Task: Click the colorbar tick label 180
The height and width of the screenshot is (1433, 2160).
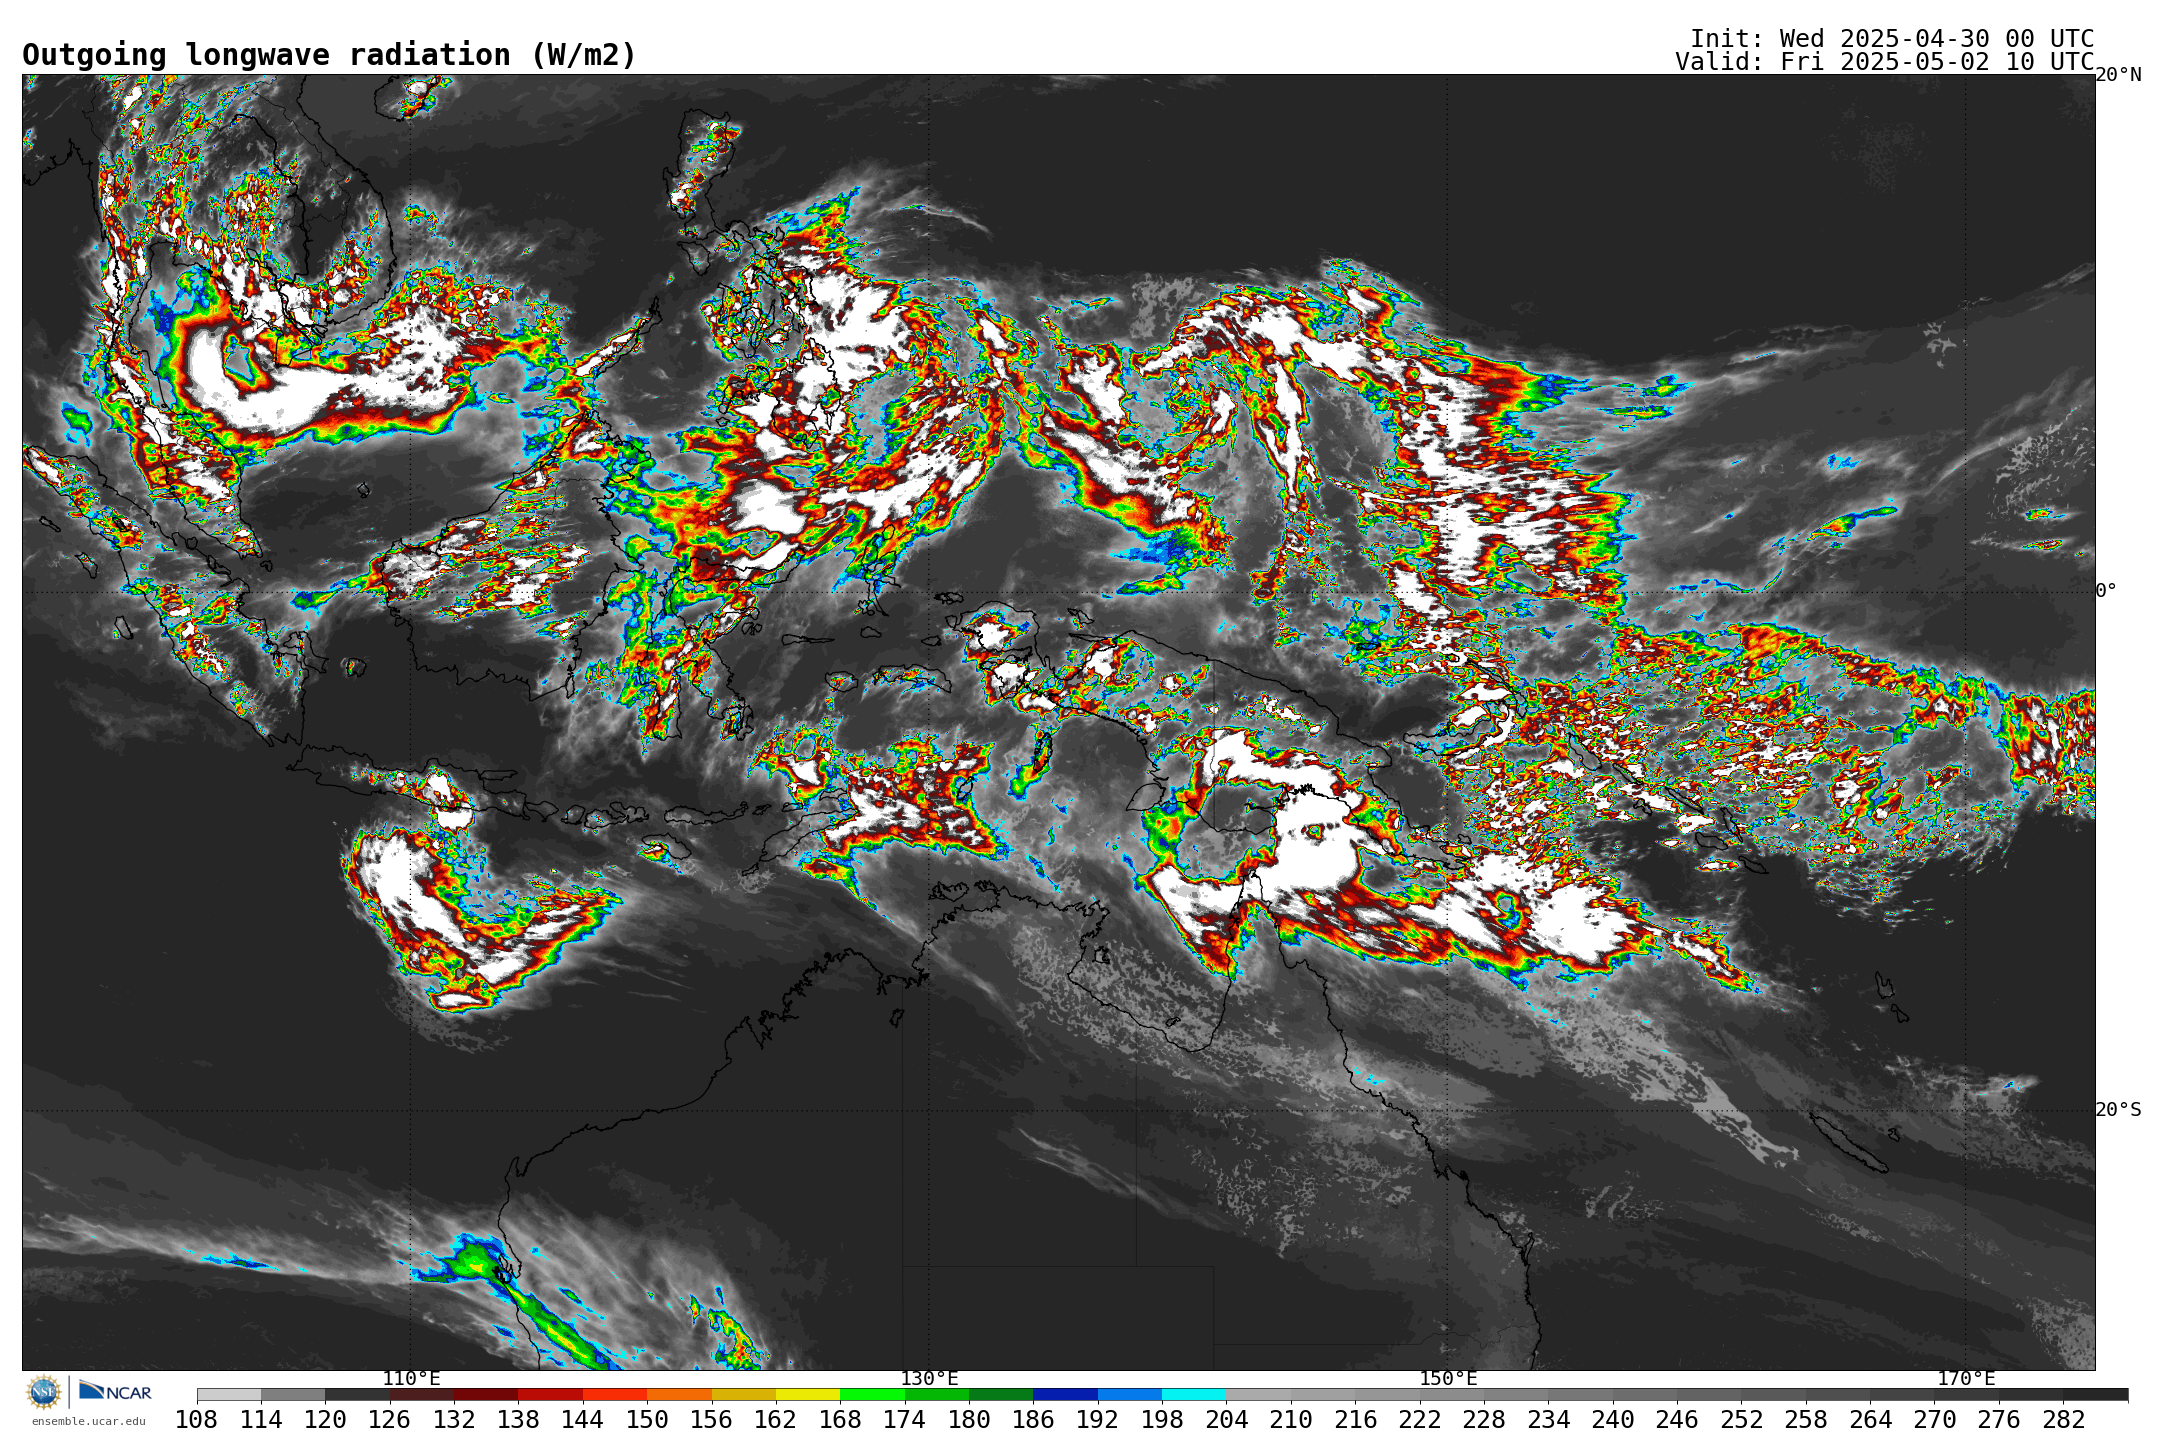Action: 969,1420
